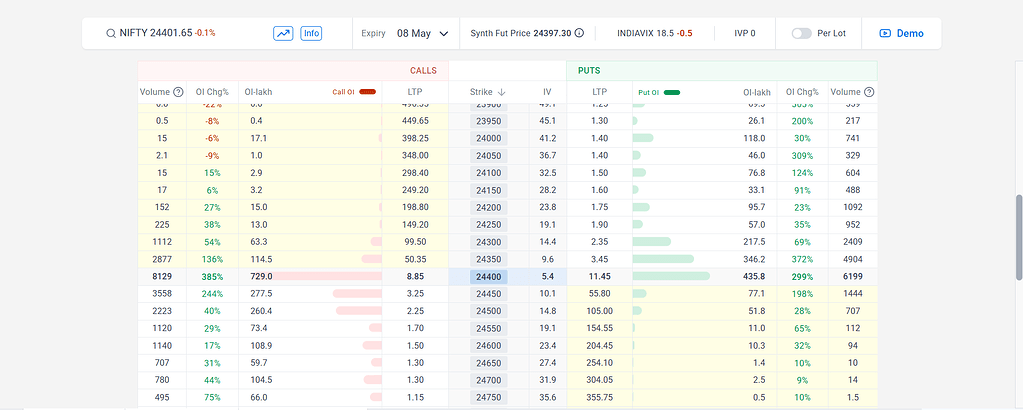Select strike 24650
This screenshot has width=1023, height=410.
click(489, 363)
